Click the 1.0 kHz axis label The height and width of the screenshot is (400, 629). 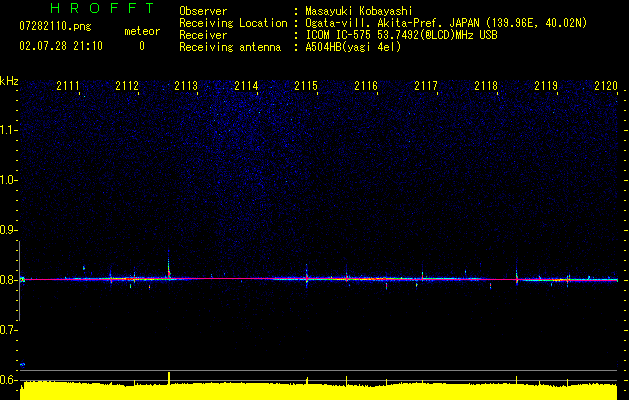pos(9,180)
